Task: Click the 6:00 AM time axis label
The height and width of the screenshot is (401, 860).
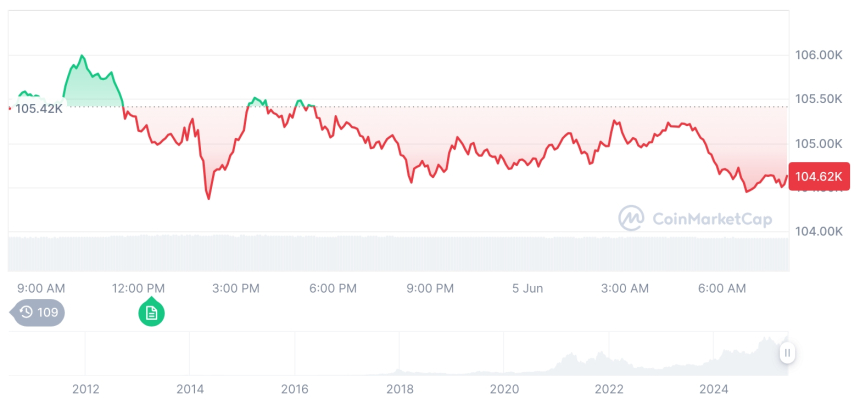Action: coord(721,288)
